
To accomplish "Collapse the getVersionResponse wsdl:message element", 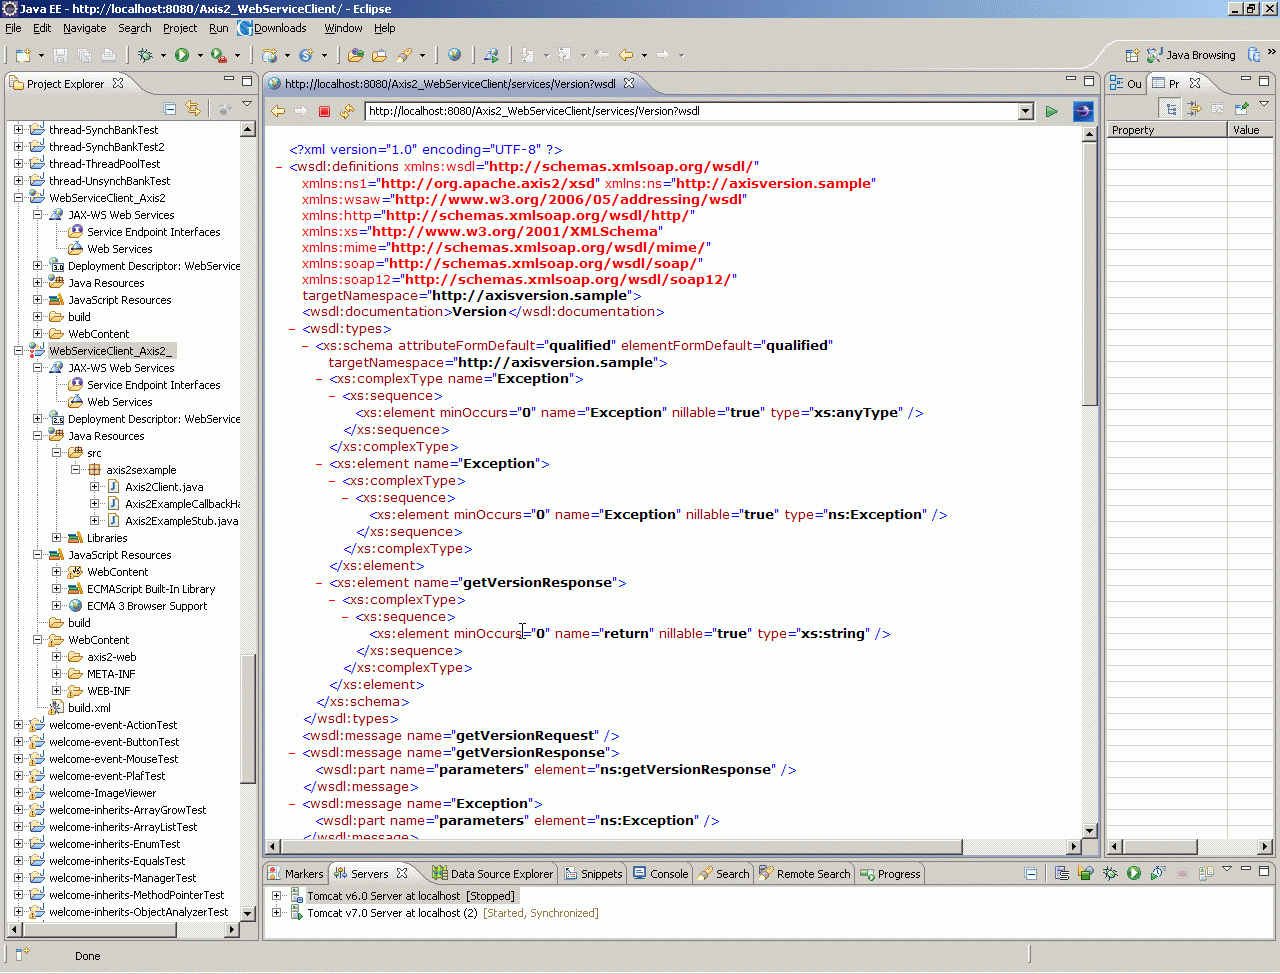I will click(293, 753).
